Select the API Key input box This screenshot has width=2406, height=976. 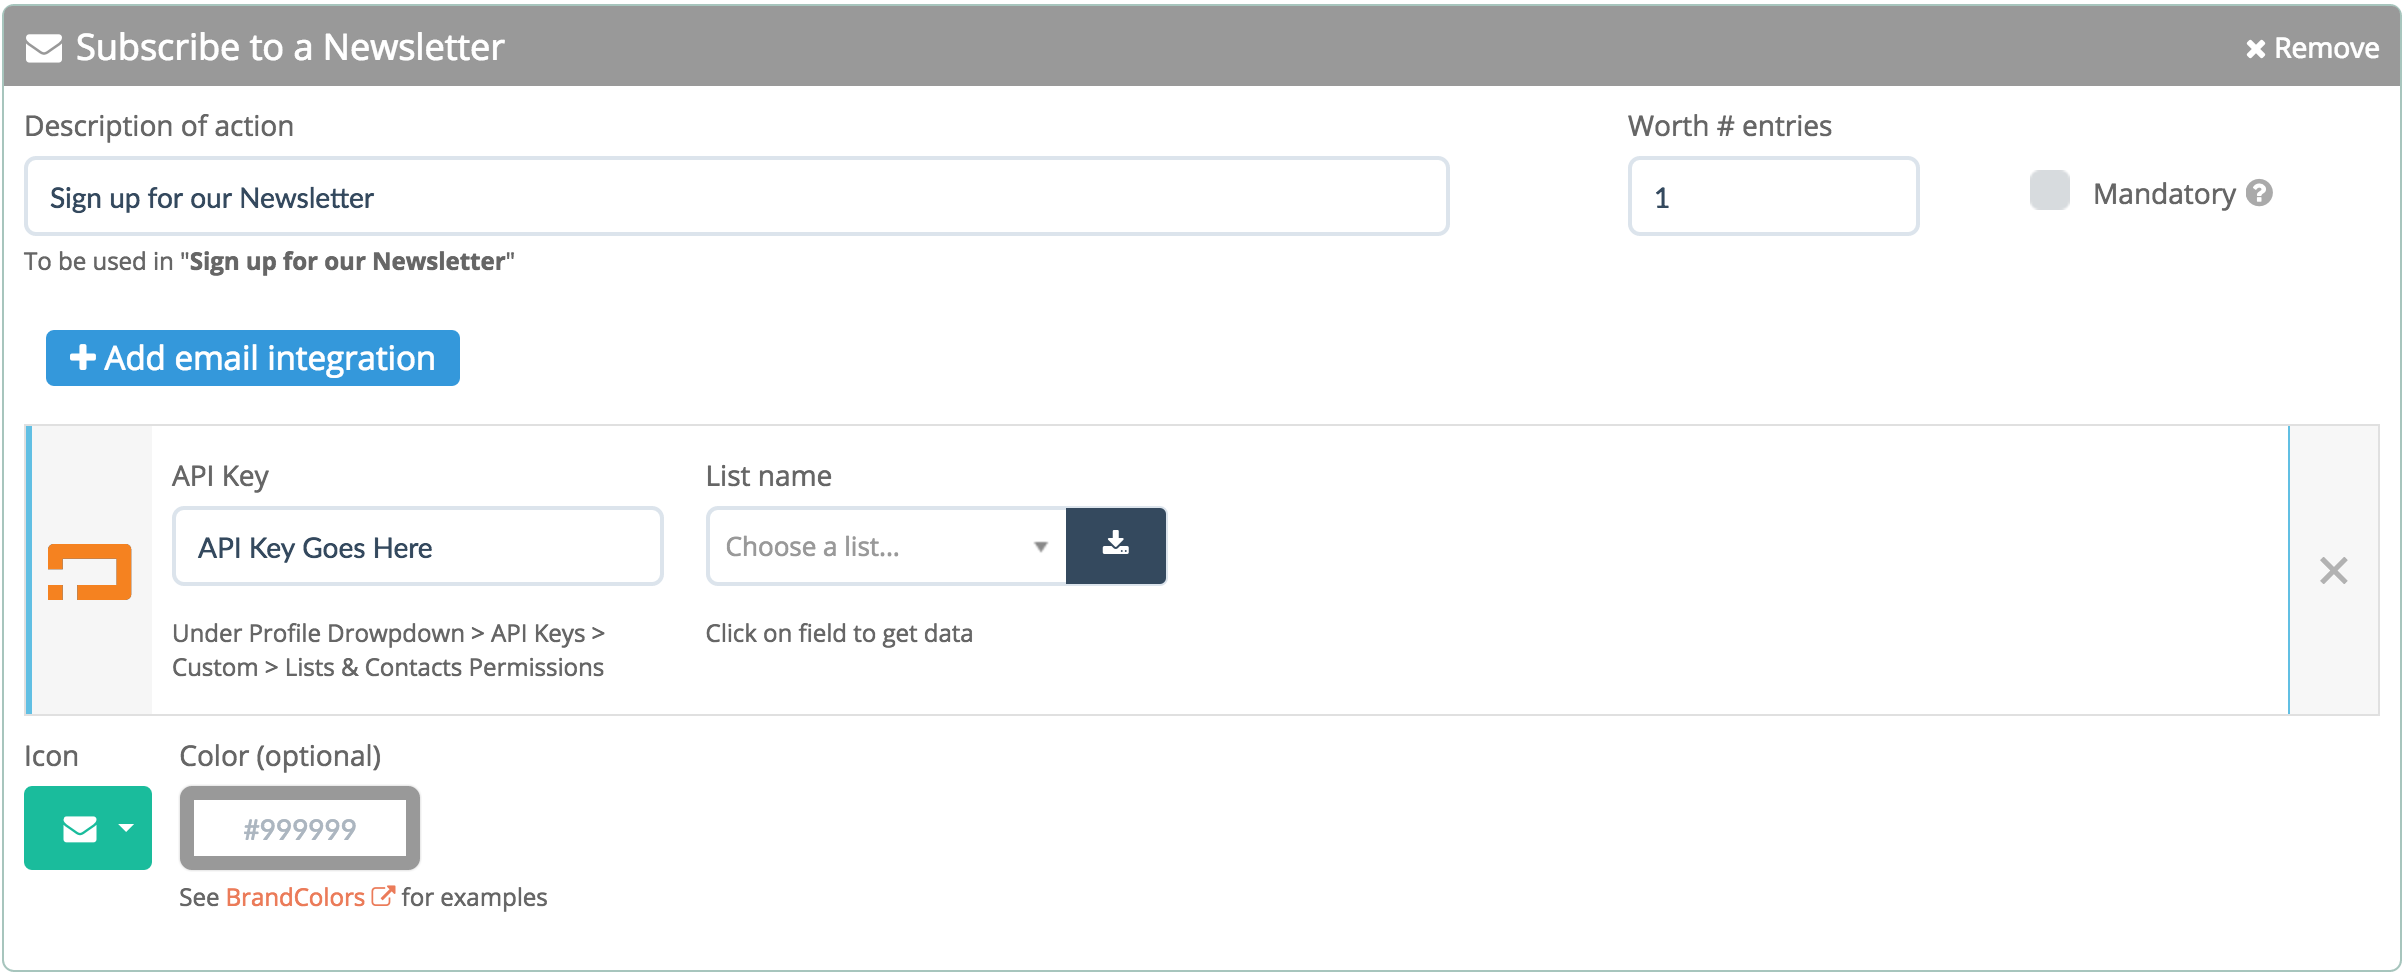(x=417, y=547)
